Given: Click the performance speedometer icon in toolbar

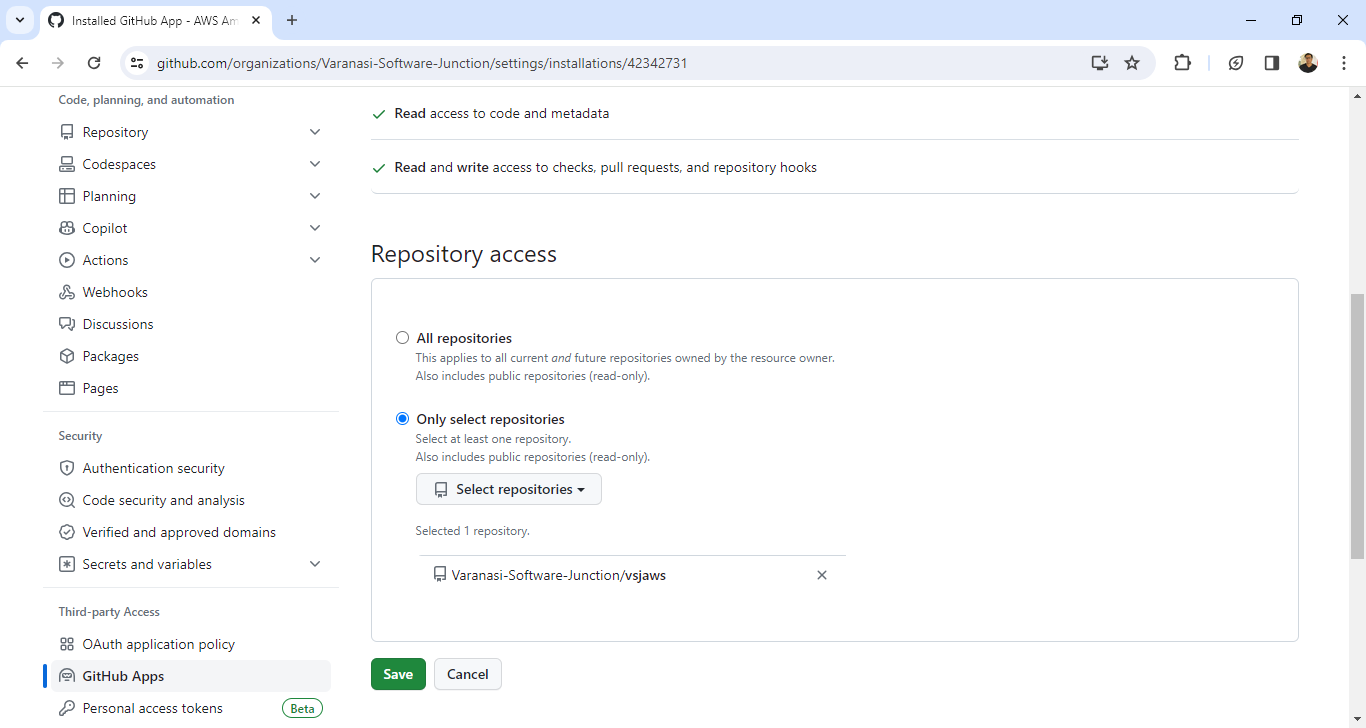Looking at the screenshot, I should point(1236,63).
